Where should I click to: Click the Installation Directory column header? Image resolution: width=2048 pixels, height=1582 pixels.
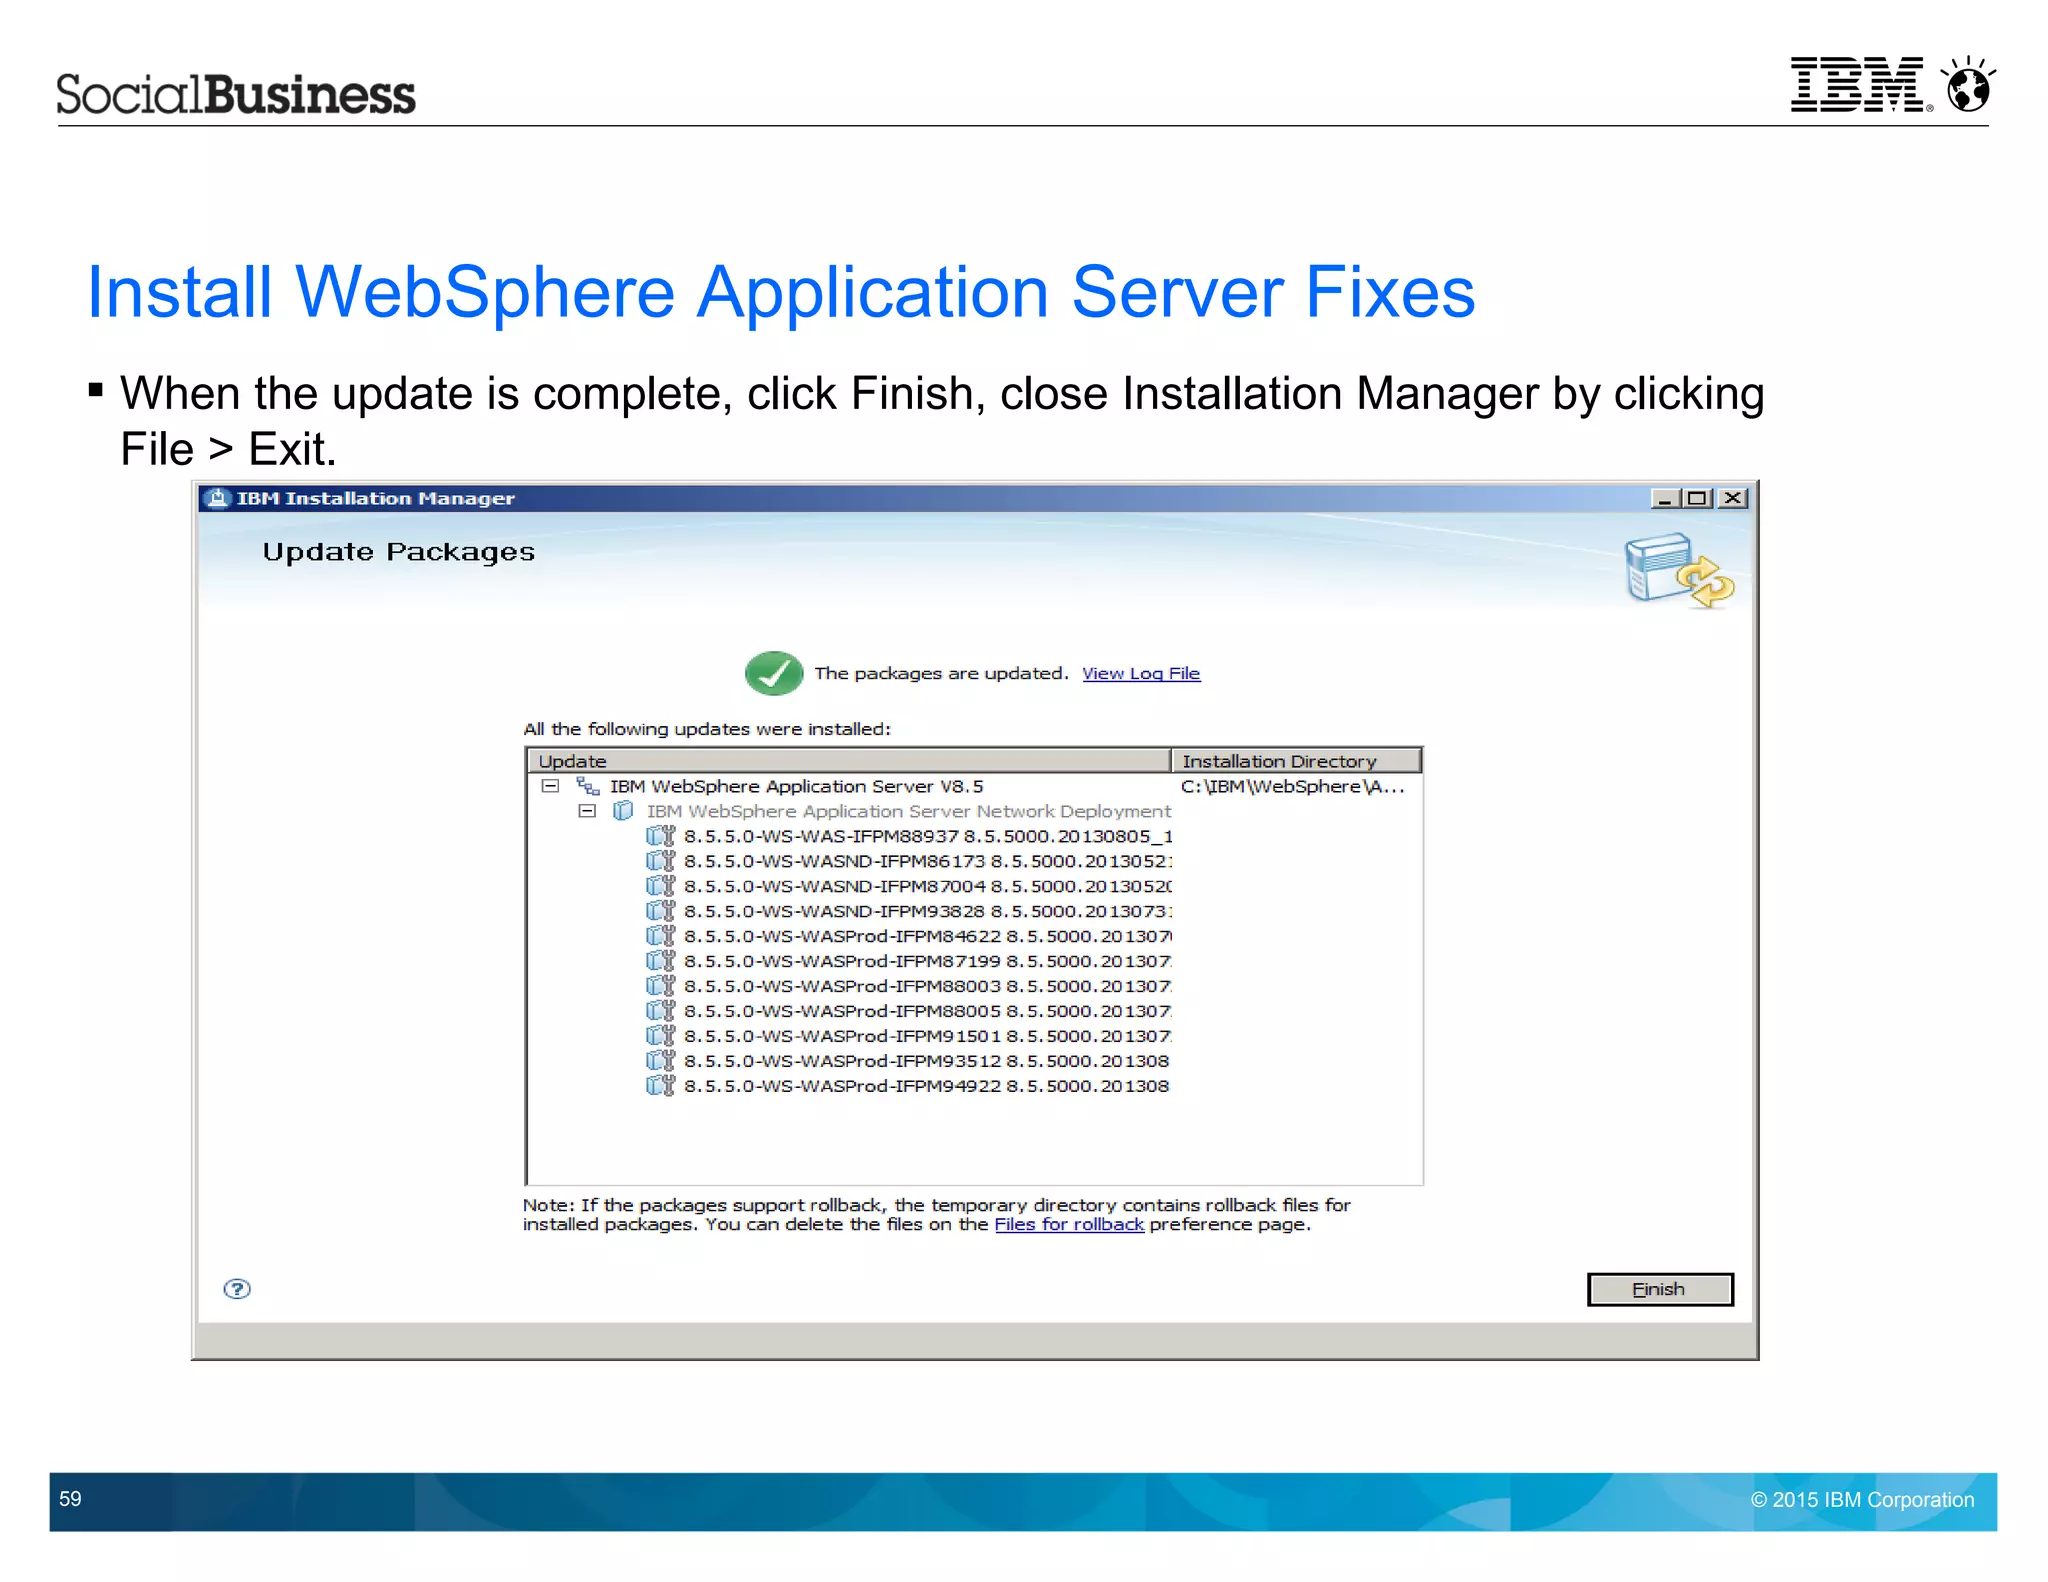(x=1296, y=761)
